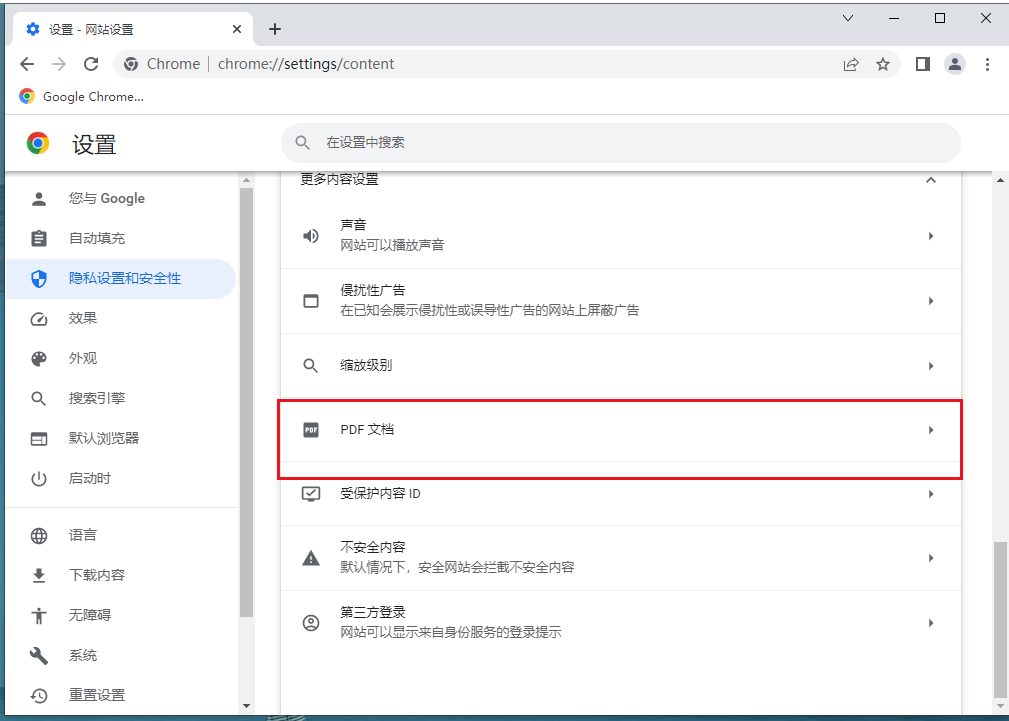This screenshot has width=1009, height=721.
Task: Go back to previous page
Action: pyautogui.click(x=27, y=64)
